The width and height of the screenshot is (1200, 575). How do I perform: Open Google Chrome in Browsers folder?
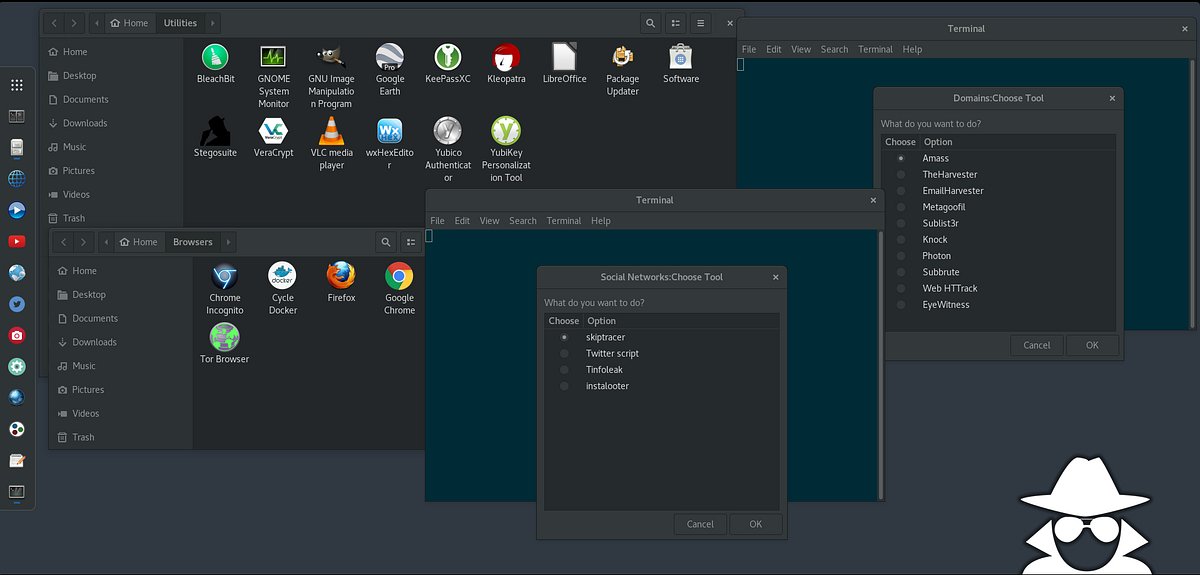coord(399,276)
